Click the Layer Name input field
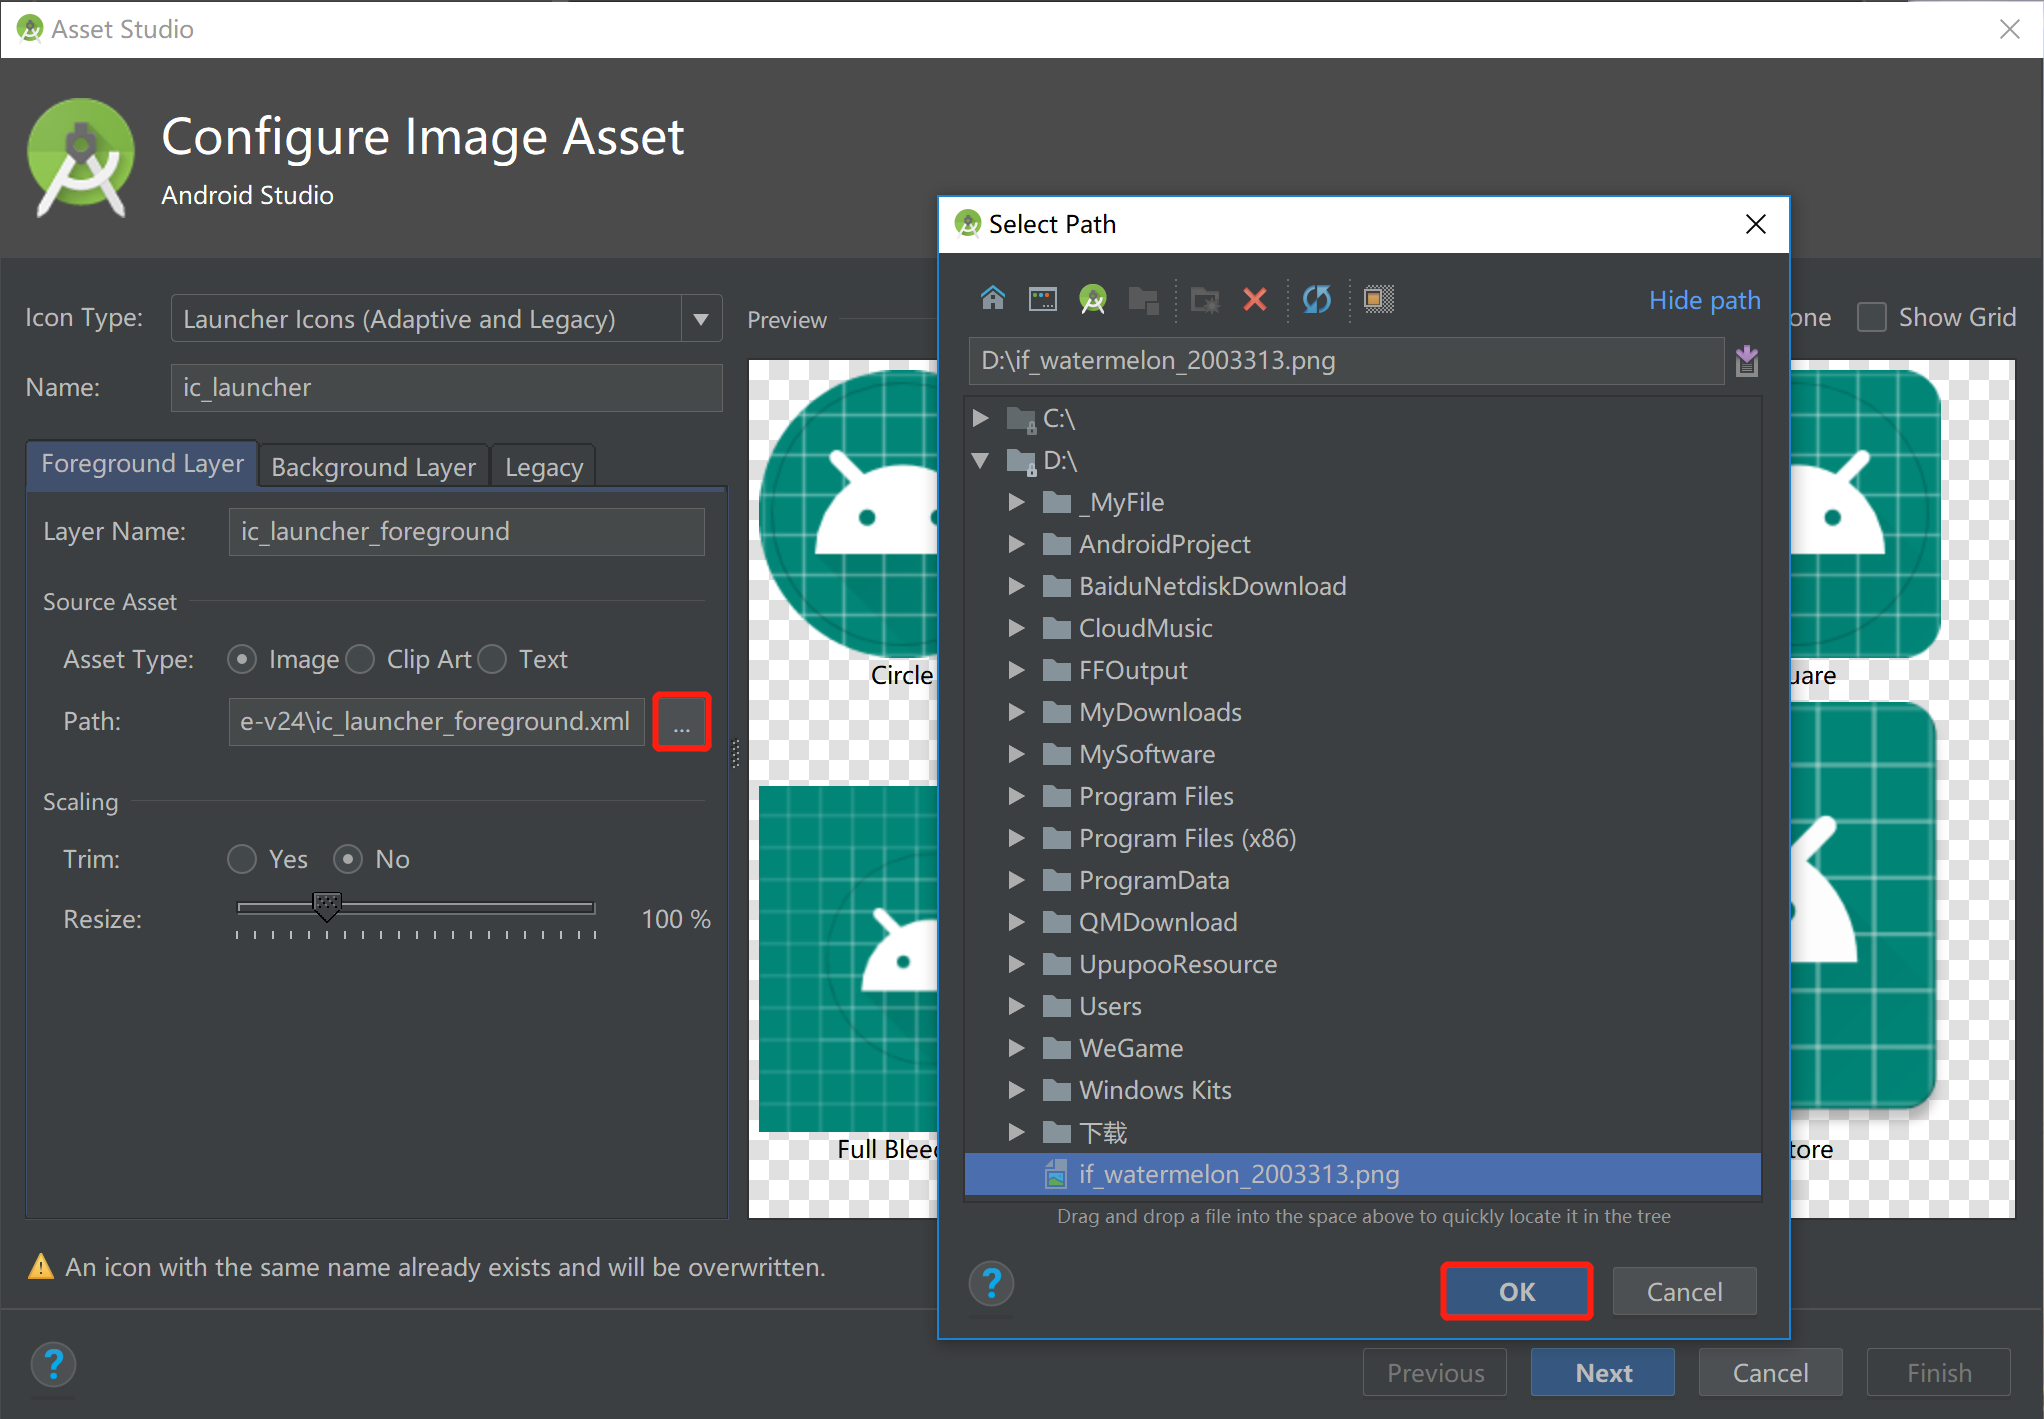 [x=466, y=531]
